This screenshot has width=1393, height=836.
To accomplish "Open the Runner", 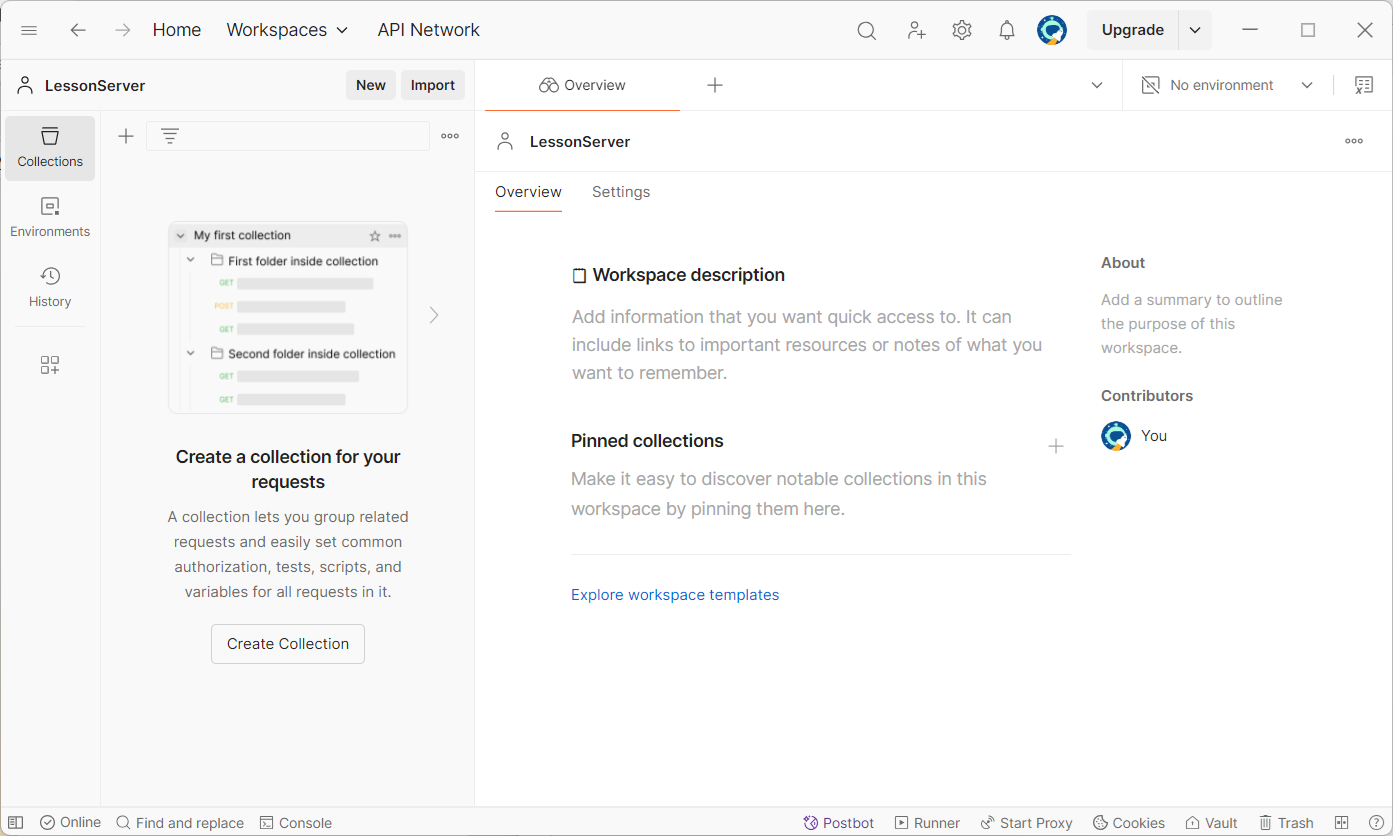I will pyautogui.click(x=927, y=823).
